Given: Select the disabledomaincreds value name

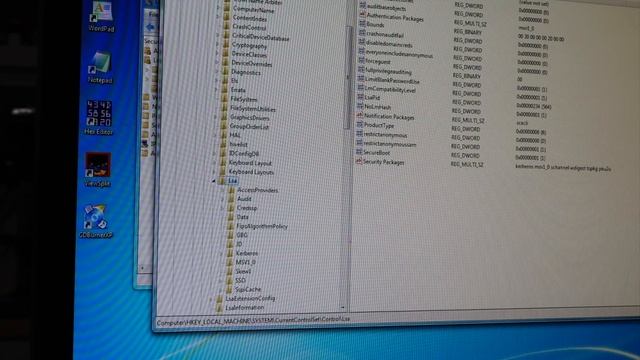Looking at the screenshot, I should click(389, 44).
